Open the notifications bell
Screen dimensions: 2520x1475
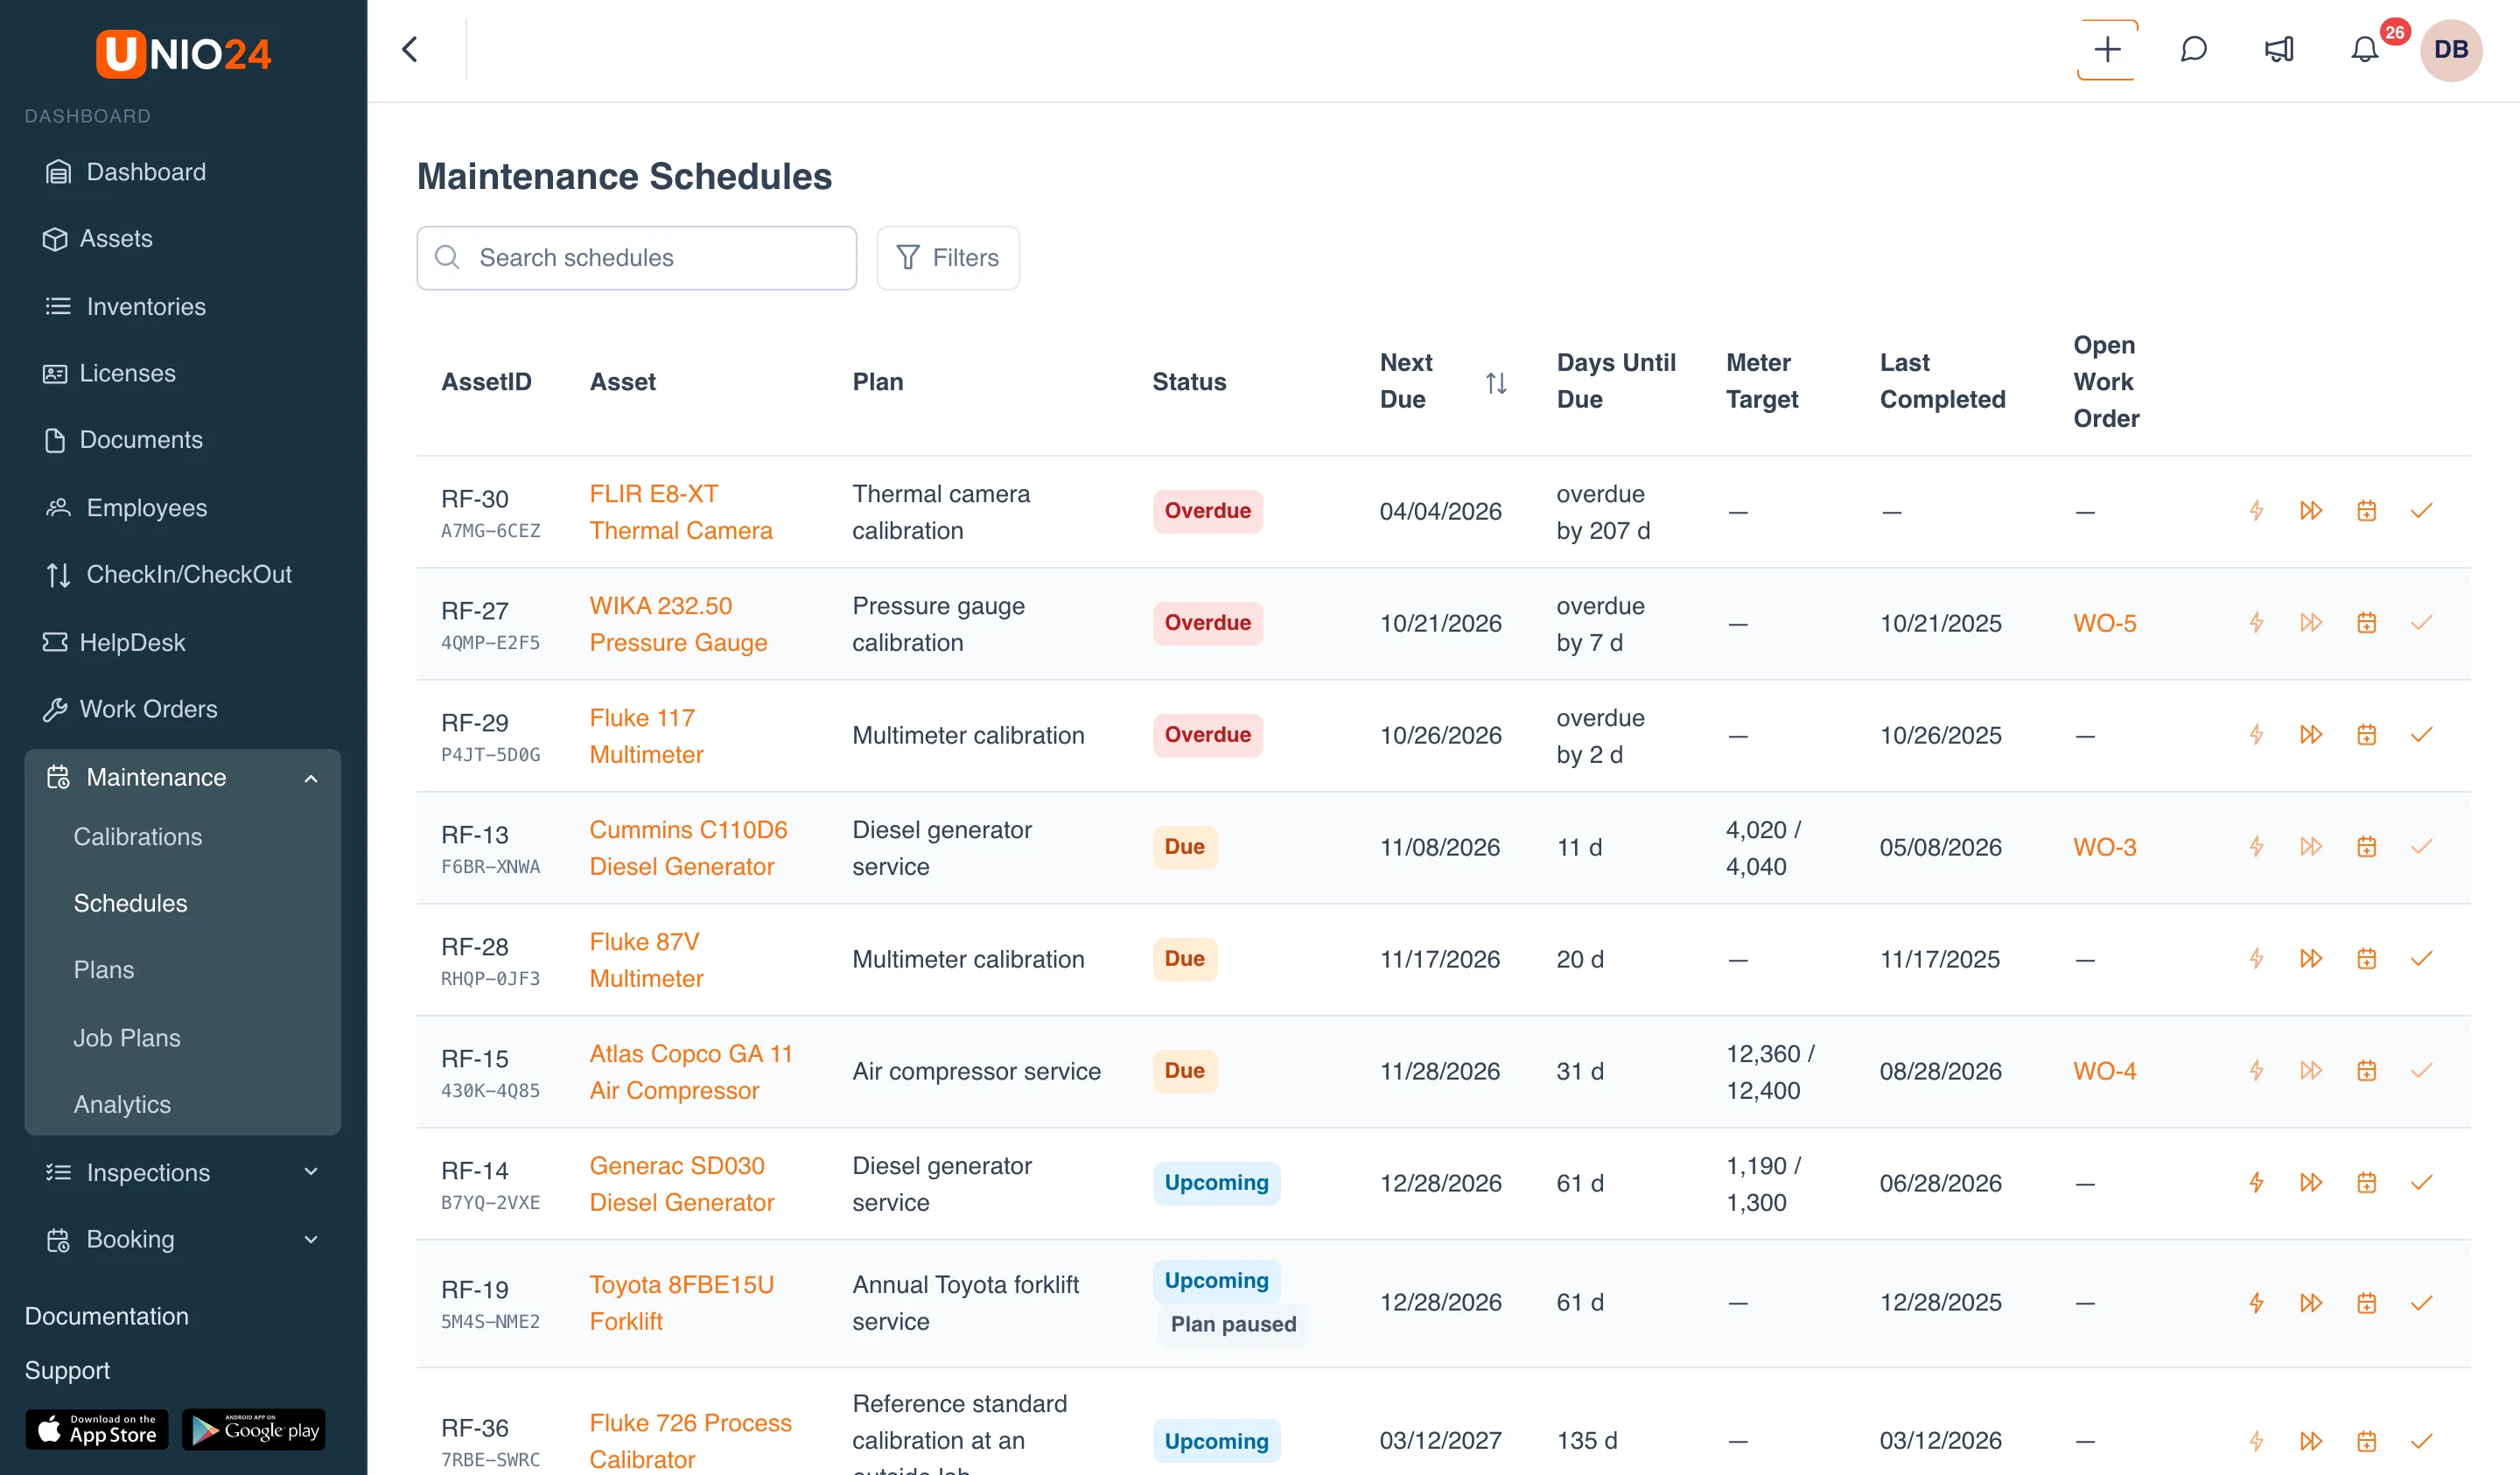click(2364, 50)
